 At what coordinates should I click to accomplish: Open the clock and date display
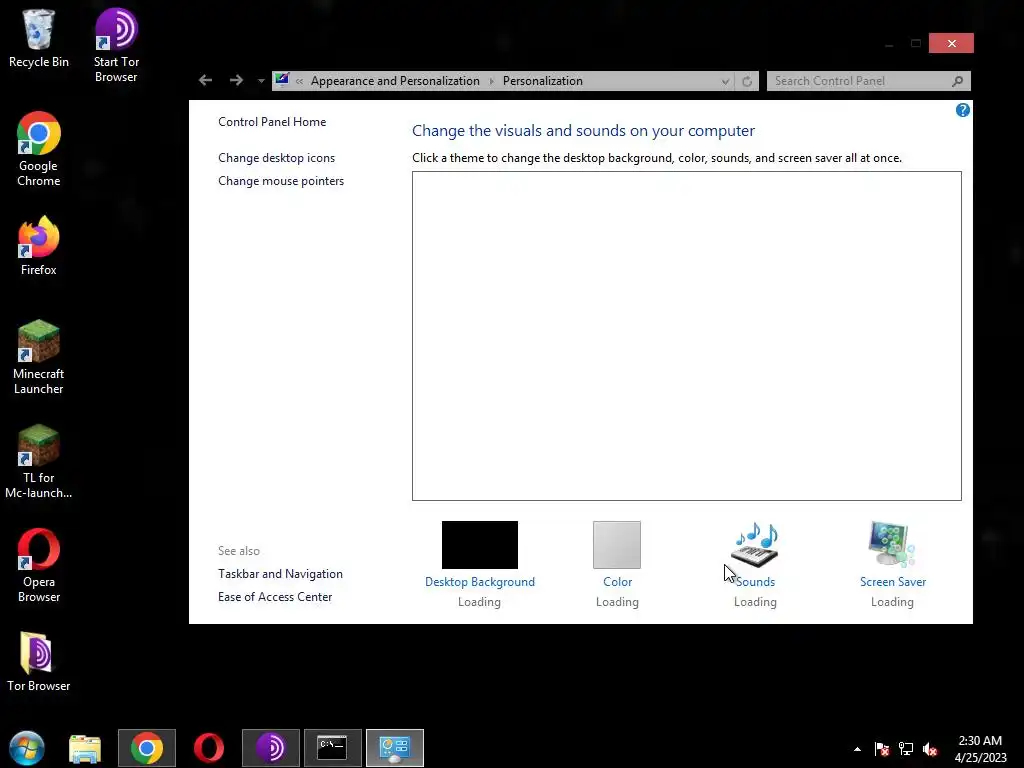point(980,749)
